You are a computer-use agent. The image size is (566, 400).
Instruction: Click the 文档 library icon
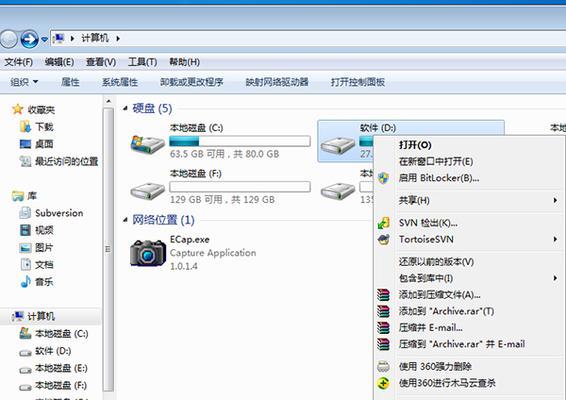25,265
